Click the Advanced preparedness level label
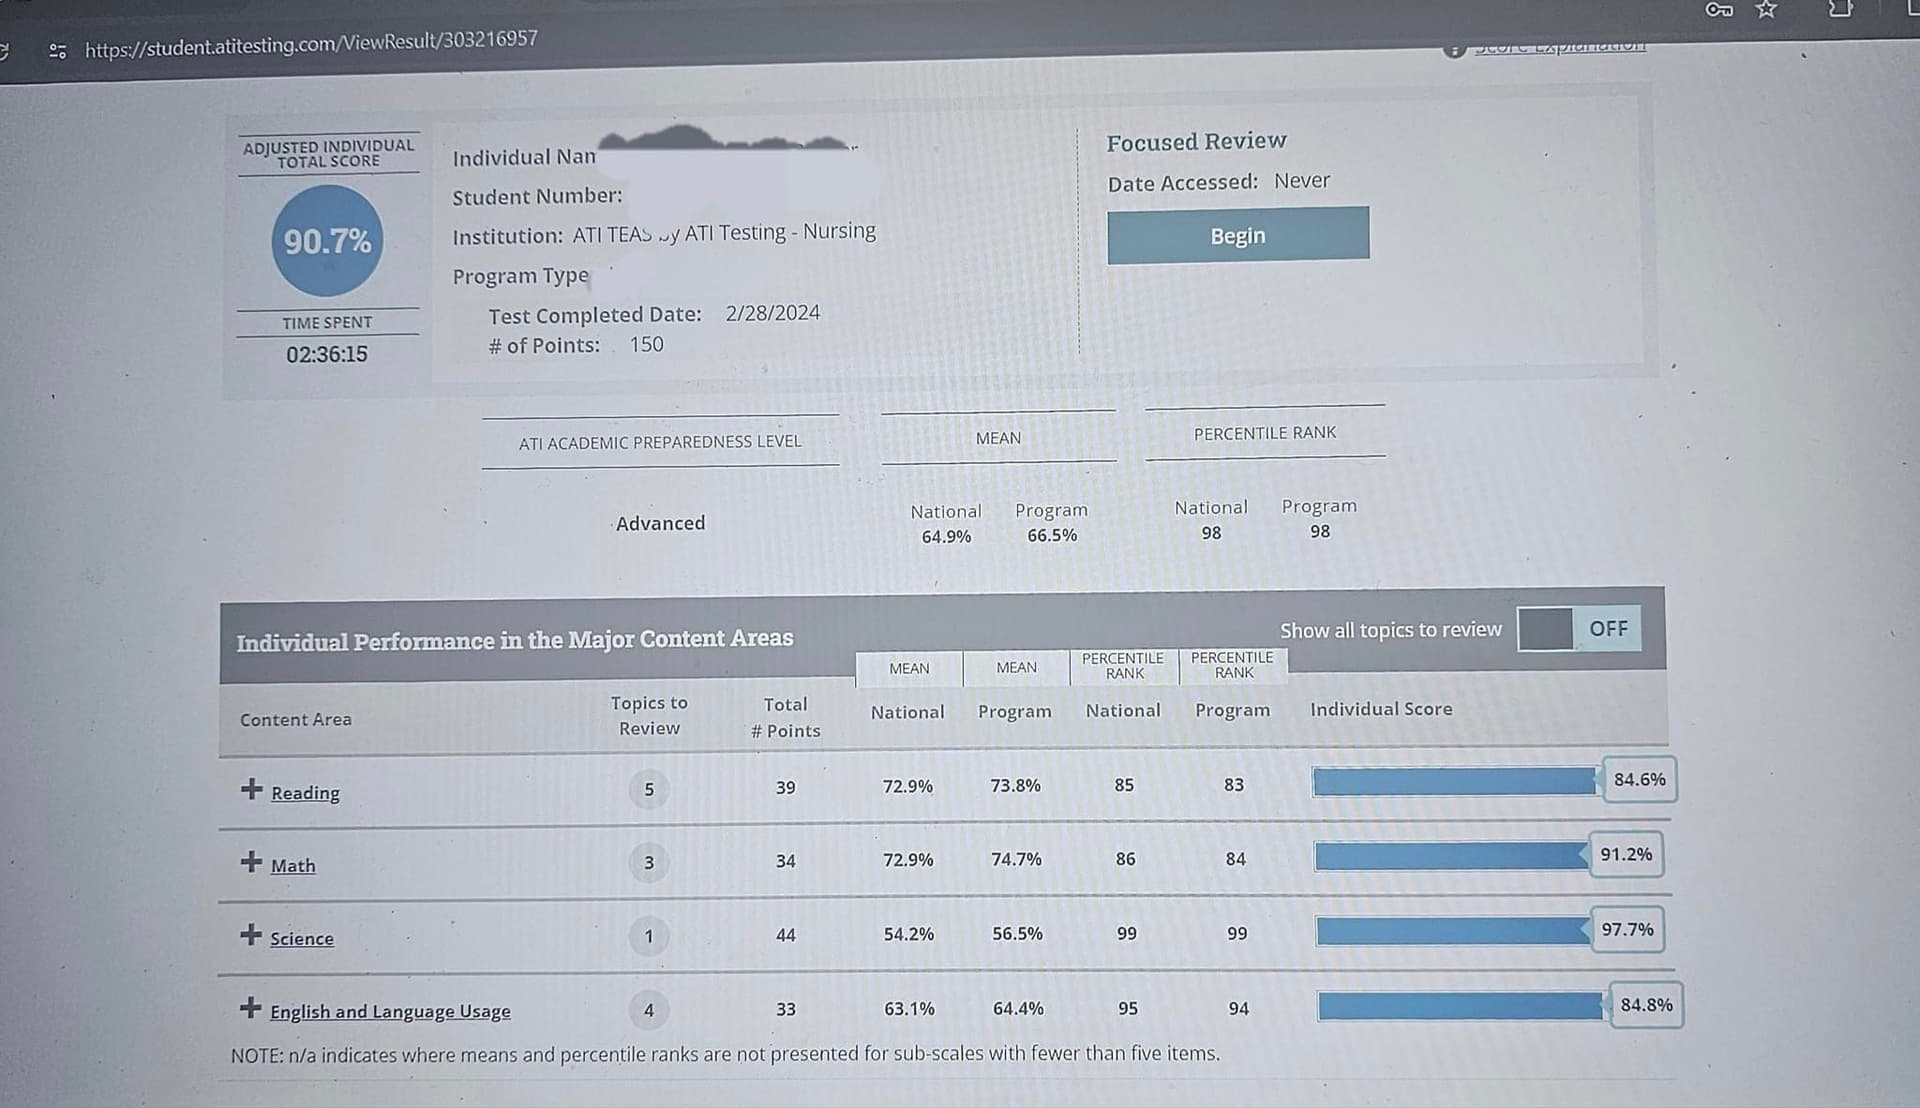 [659, 523]
